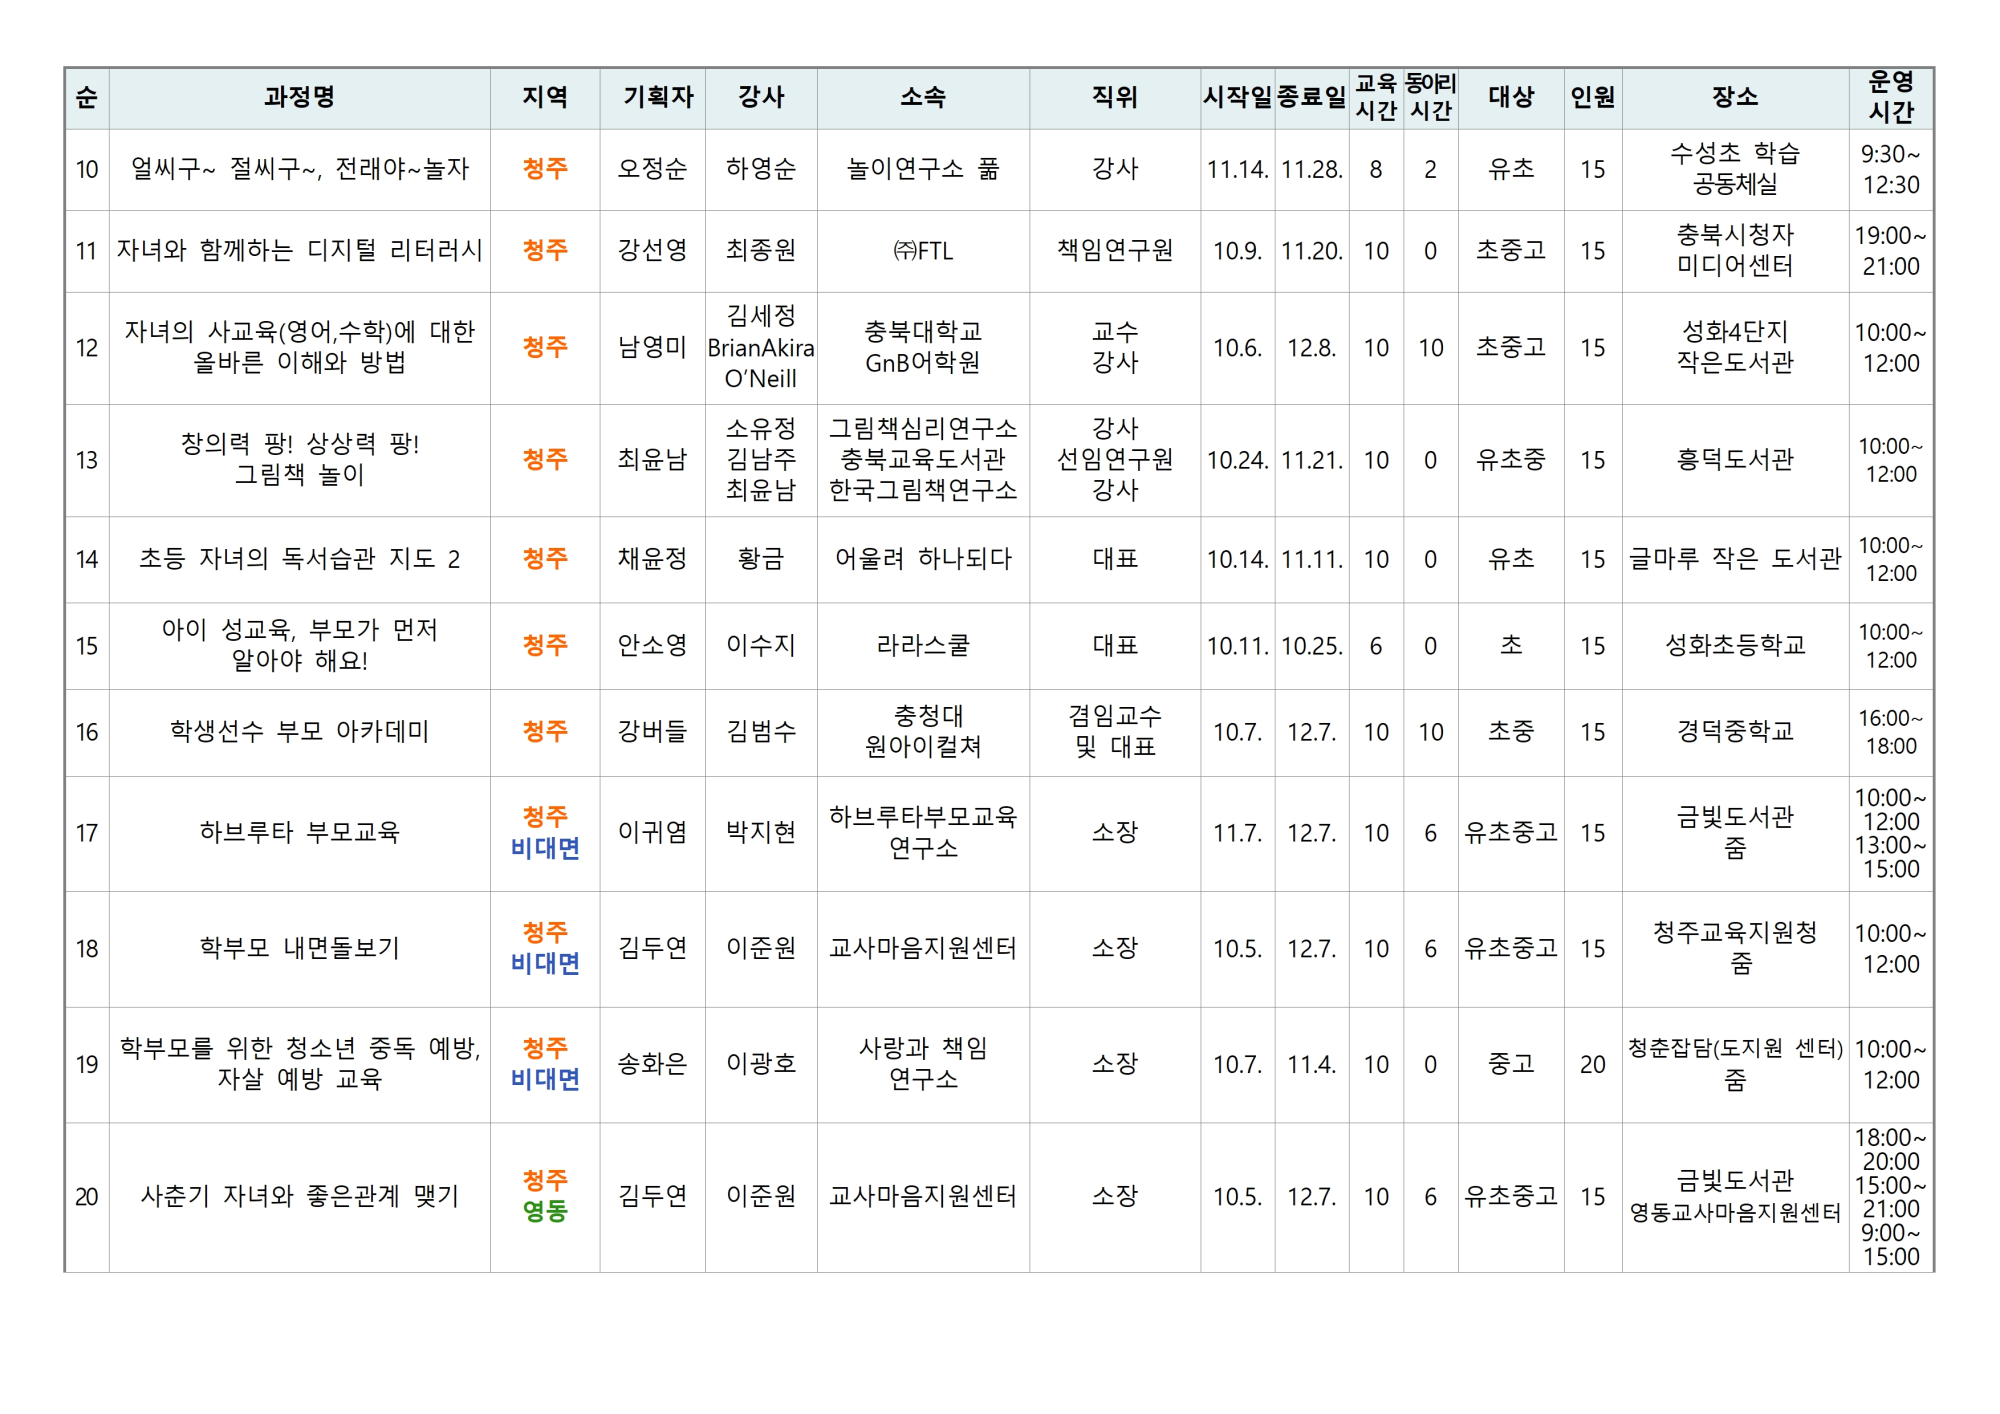This screenshot has width=2000, height=1414.
Task: Click affiliation 사랑과 책임 연구소
Action: coord(922,1063)
